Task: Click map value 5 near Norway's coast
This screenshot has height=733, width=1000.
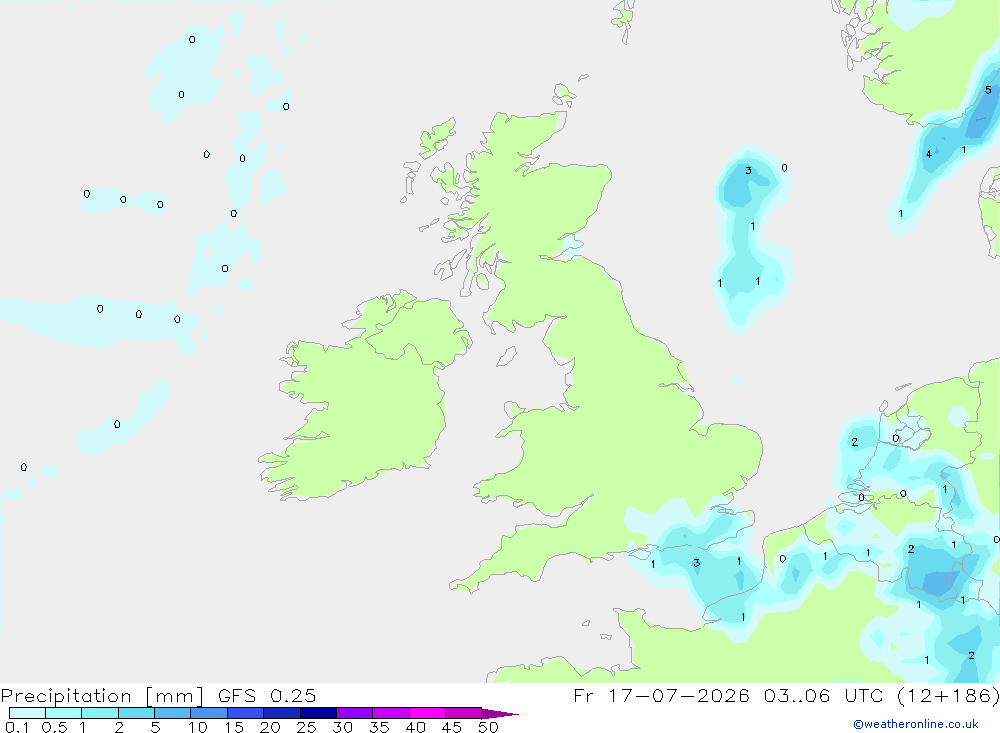Action: point(988,90)
